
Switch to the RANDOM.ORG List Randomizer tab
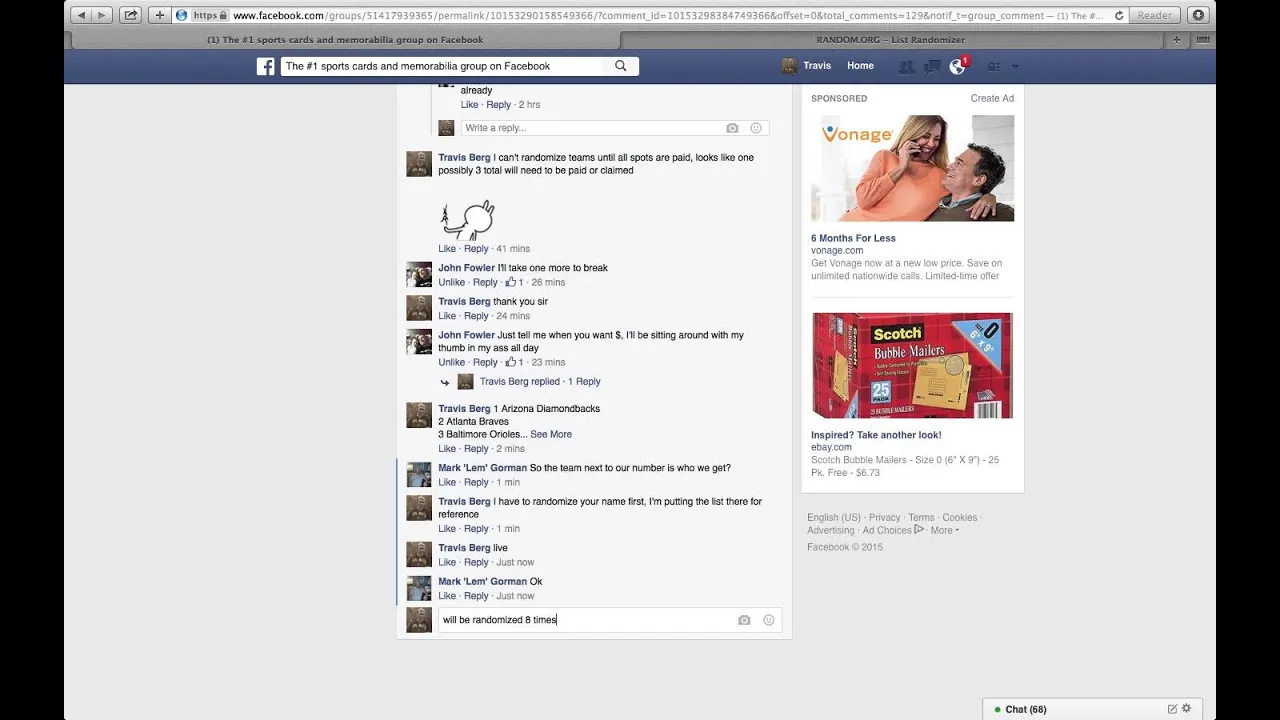click(890, 40)
